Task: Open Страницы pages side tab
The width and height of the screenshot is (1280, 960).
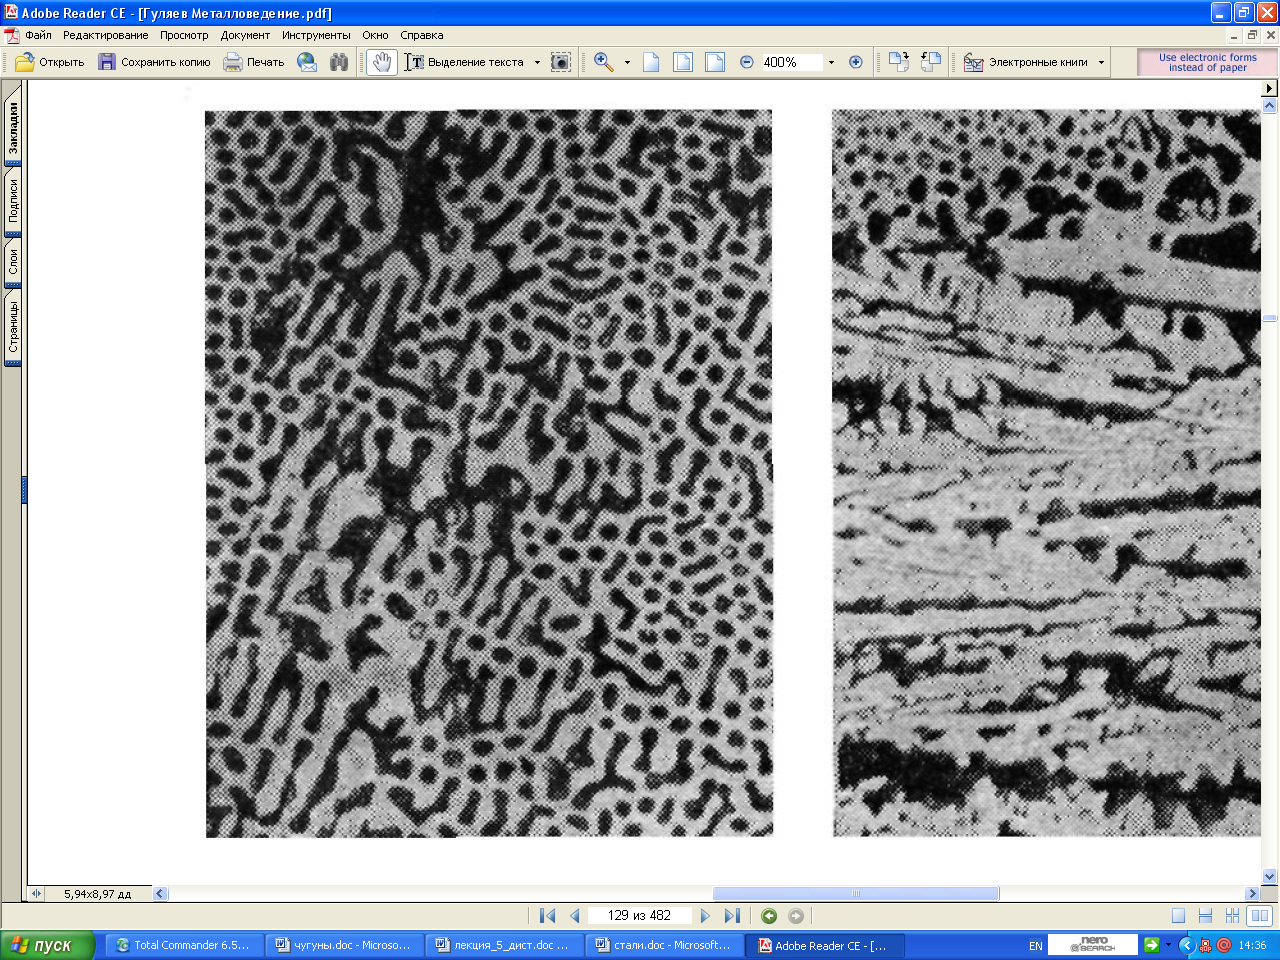Action: pos(13,327)
